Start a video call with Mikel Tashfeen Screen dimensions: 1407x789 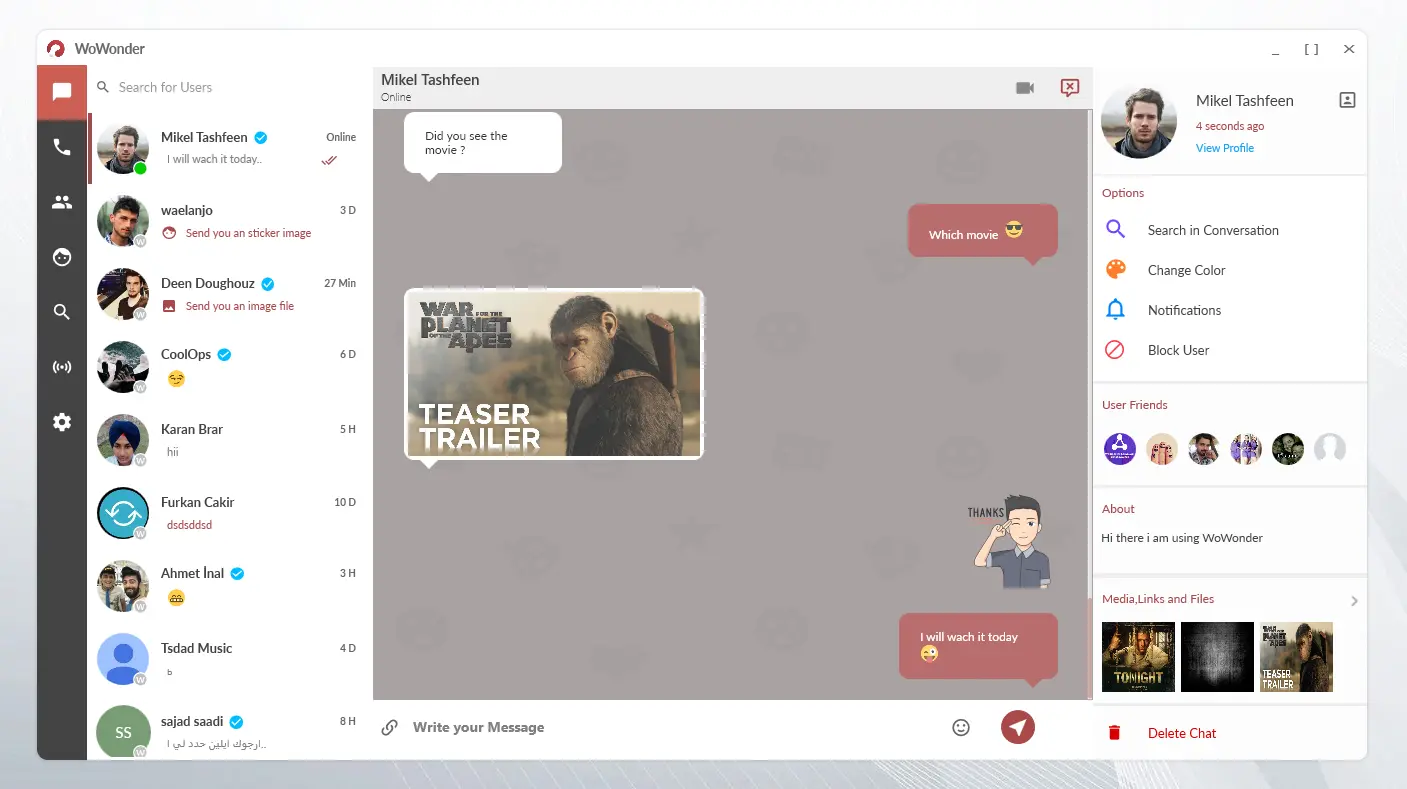point(1024,88)
